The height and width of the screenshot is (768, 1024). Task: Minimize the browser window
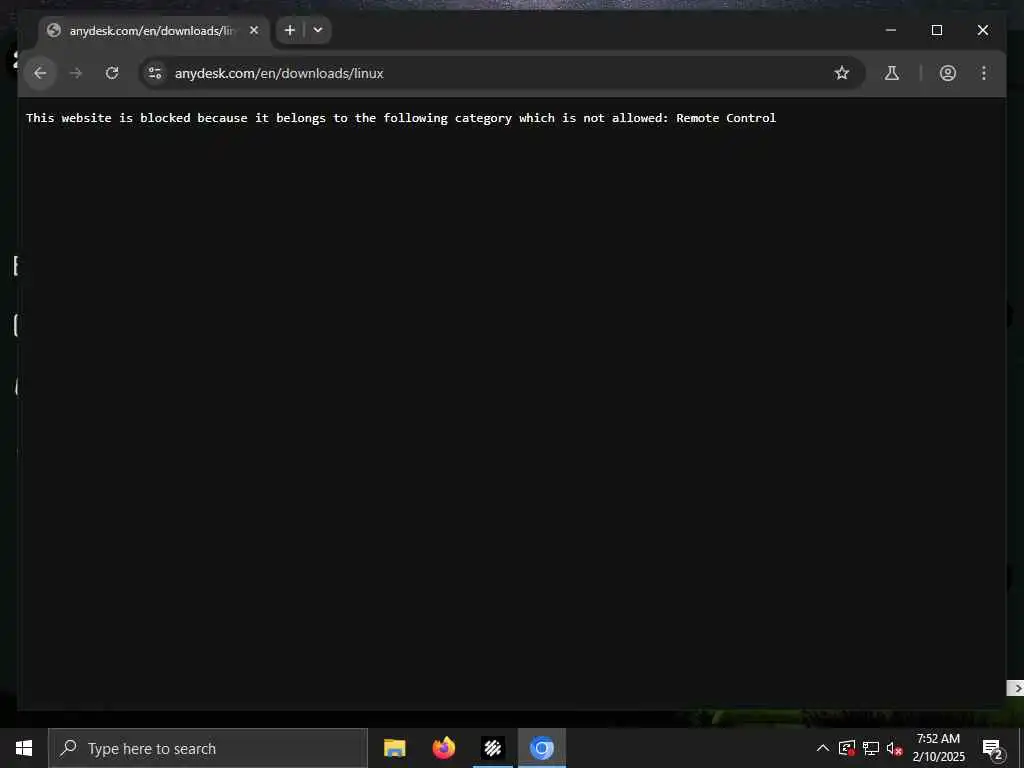[891, 30]
